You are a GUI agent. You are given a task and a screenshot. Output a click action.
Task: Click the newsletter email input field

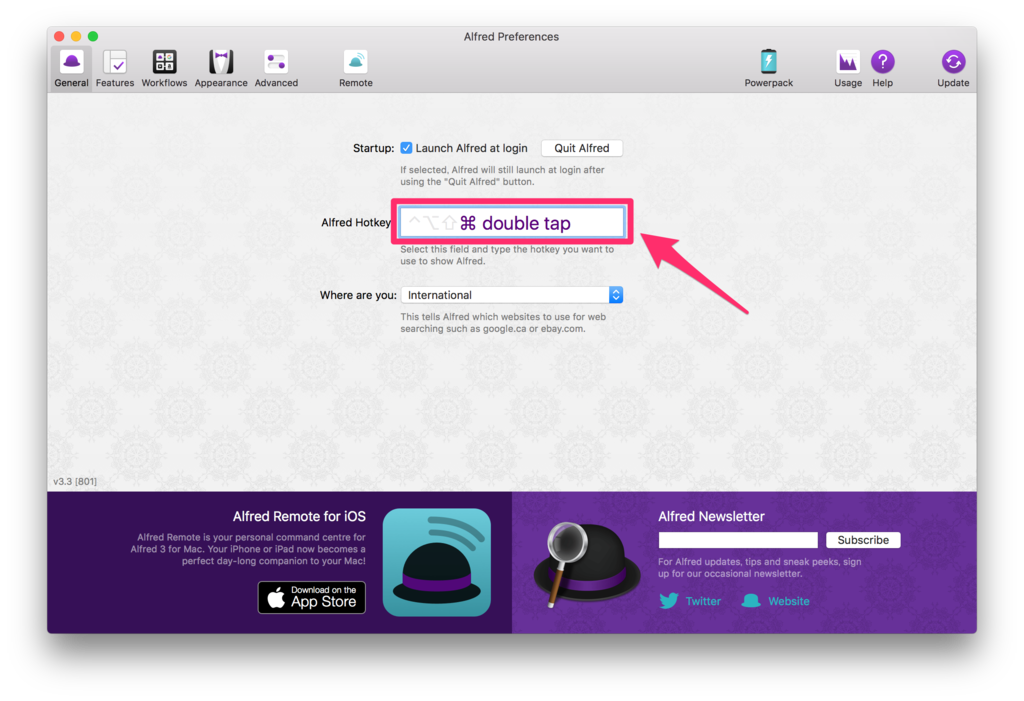(738, 540)
